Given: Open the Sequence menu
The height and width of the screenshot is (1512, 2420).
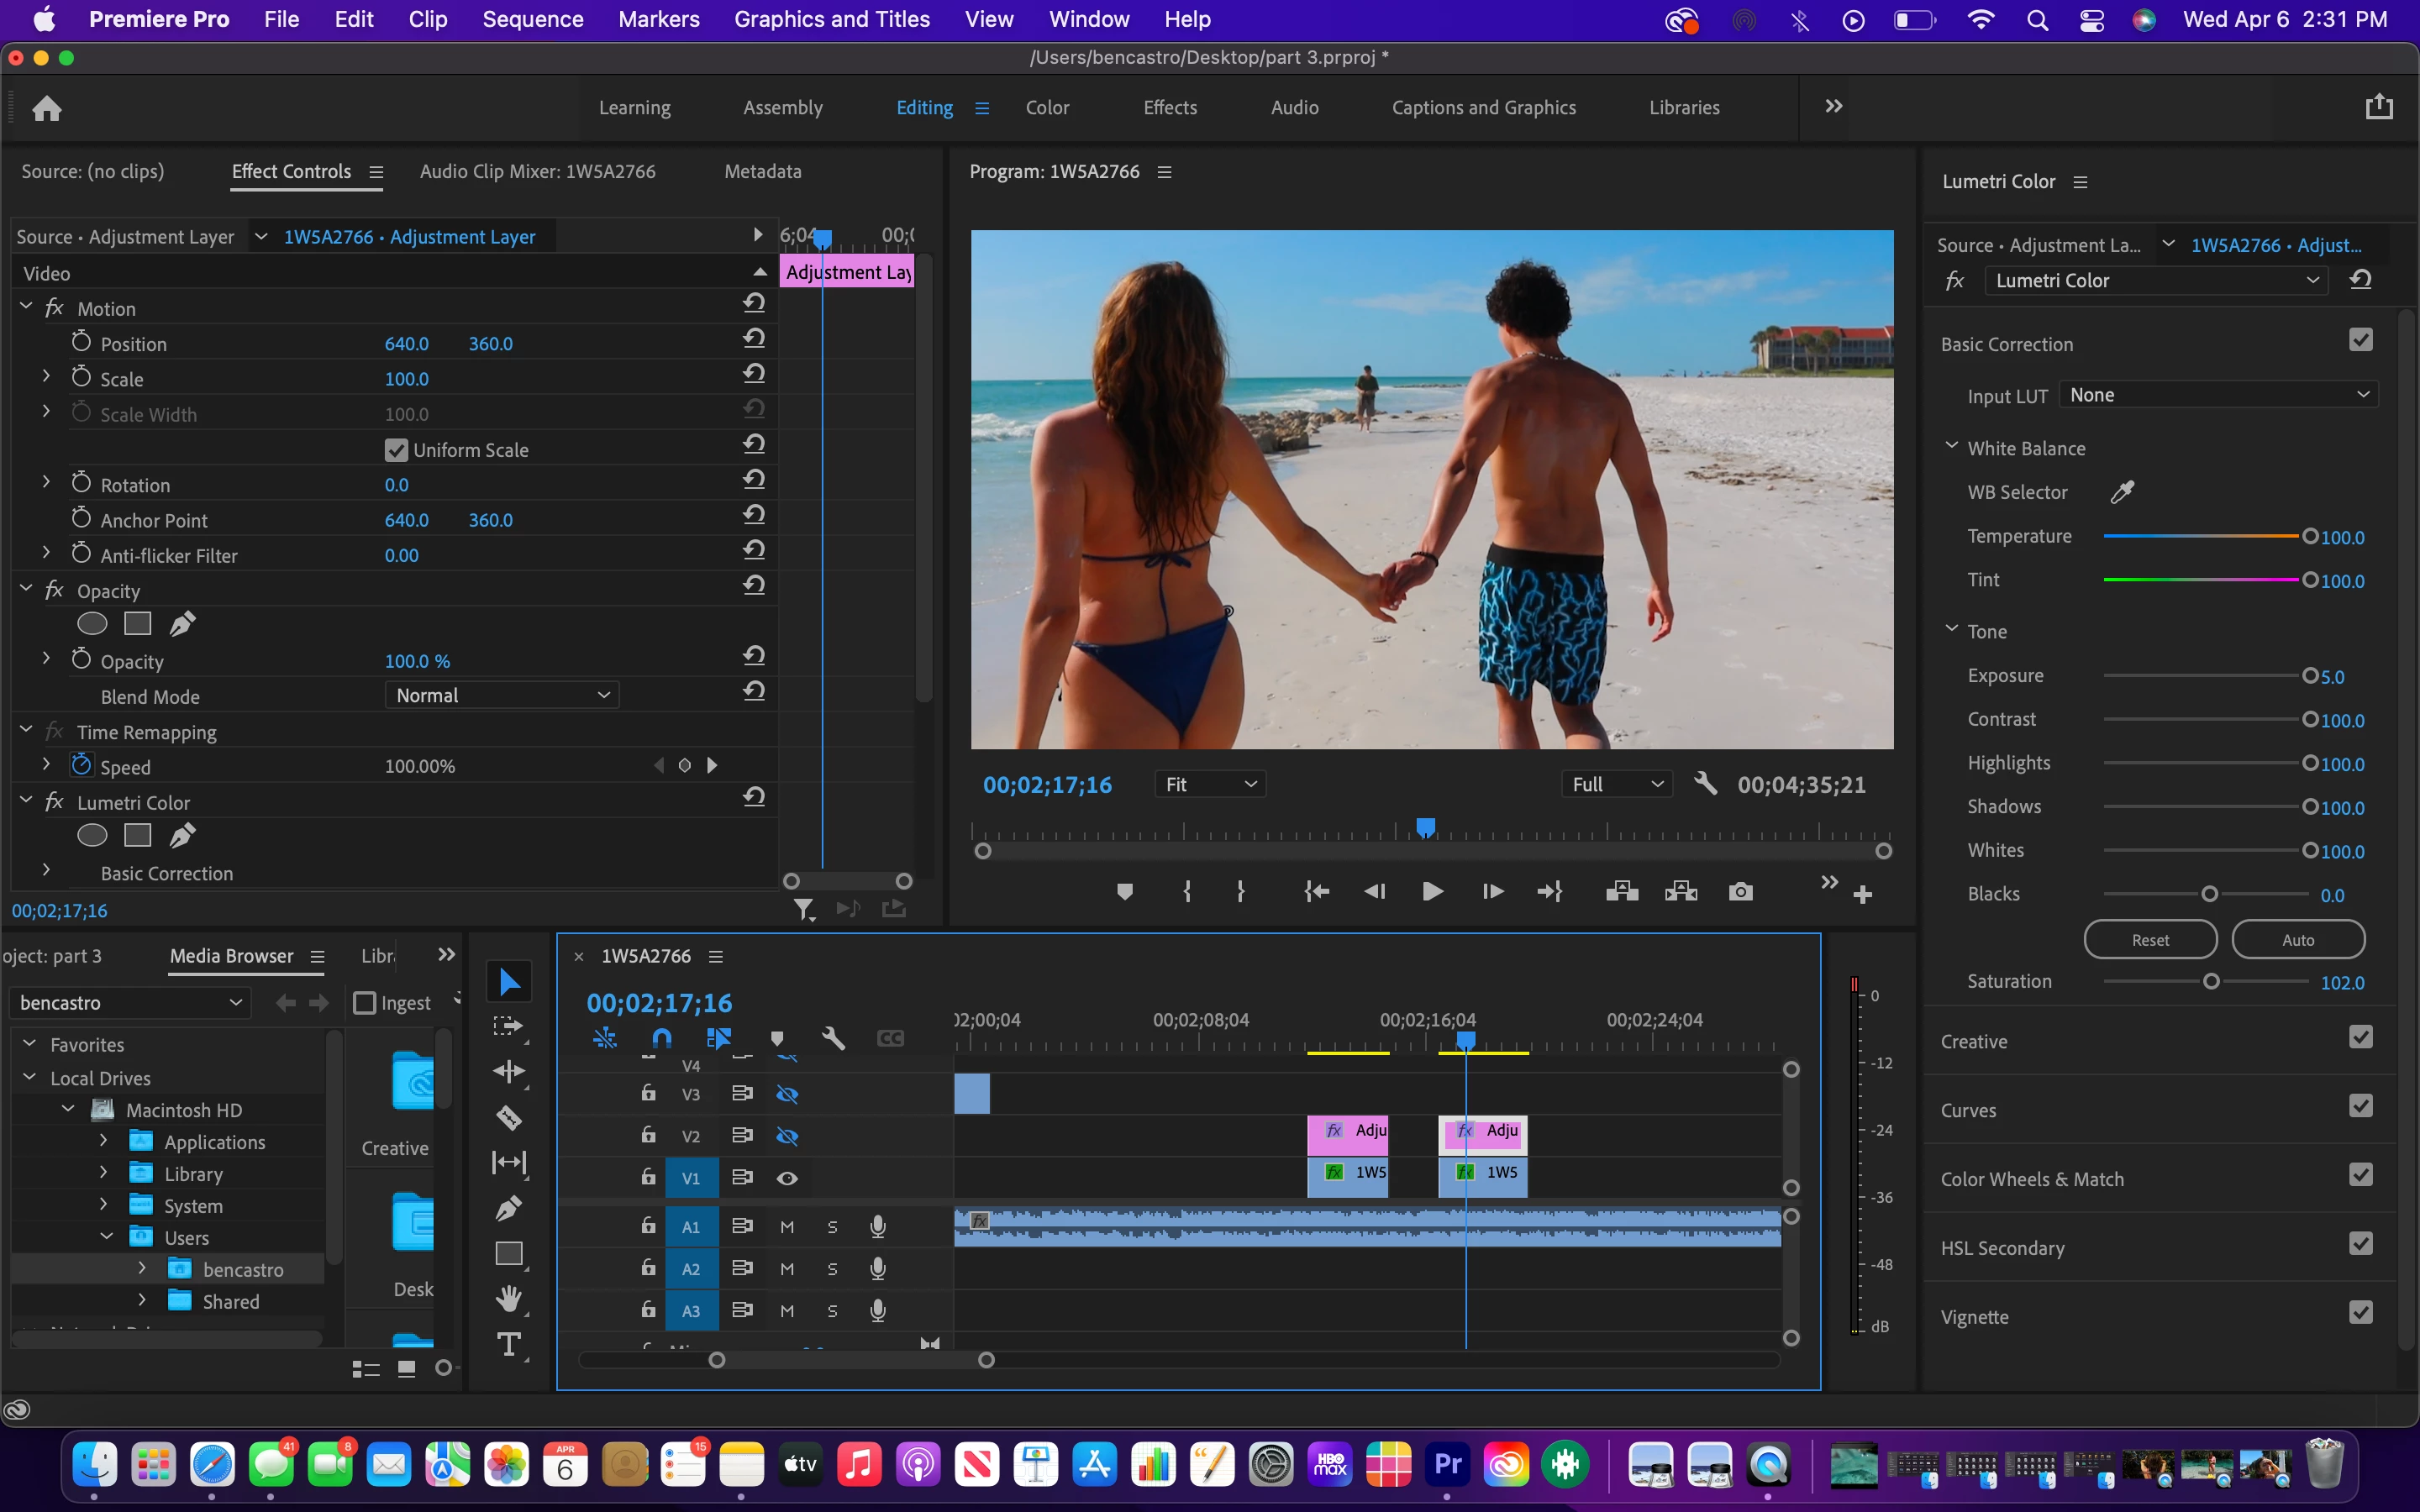Looking at the screenshot, I should (532, 19).
